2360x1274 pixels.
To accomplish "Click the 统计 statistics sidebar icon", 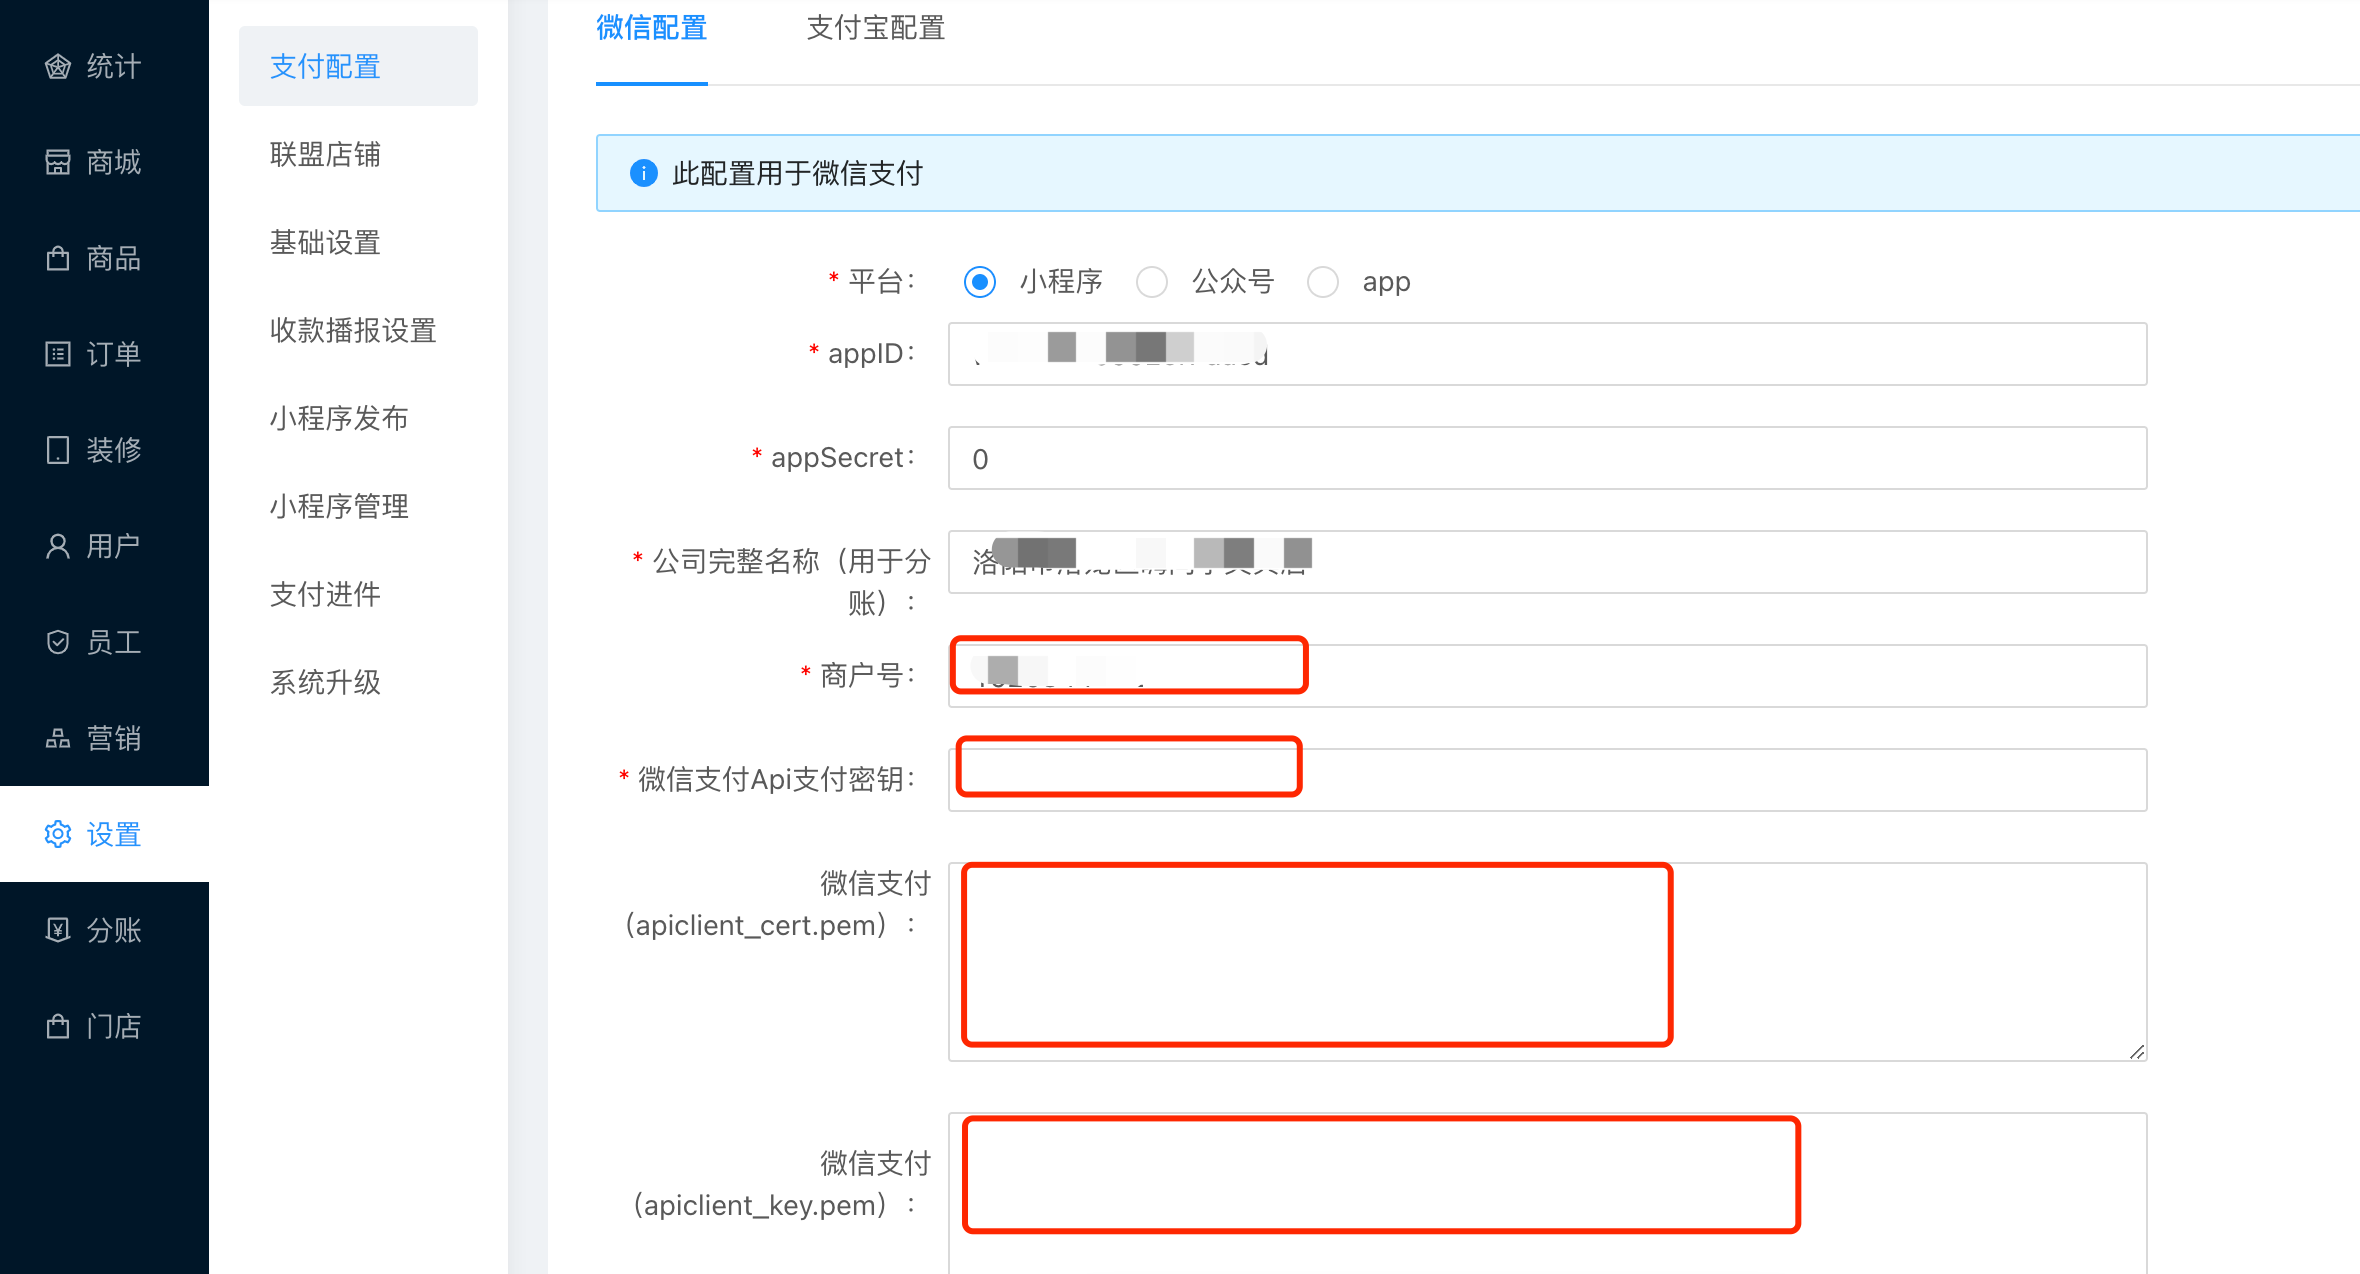I will tap(58, 66).
